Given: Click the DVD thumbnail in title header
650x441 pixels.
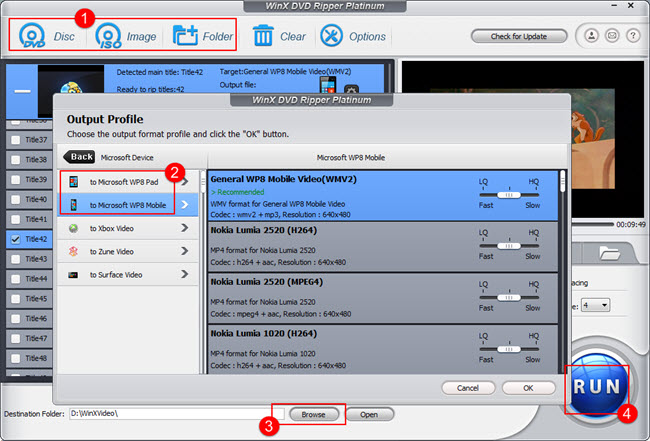Looking at the screenshot, I should [x=70, y=90].
